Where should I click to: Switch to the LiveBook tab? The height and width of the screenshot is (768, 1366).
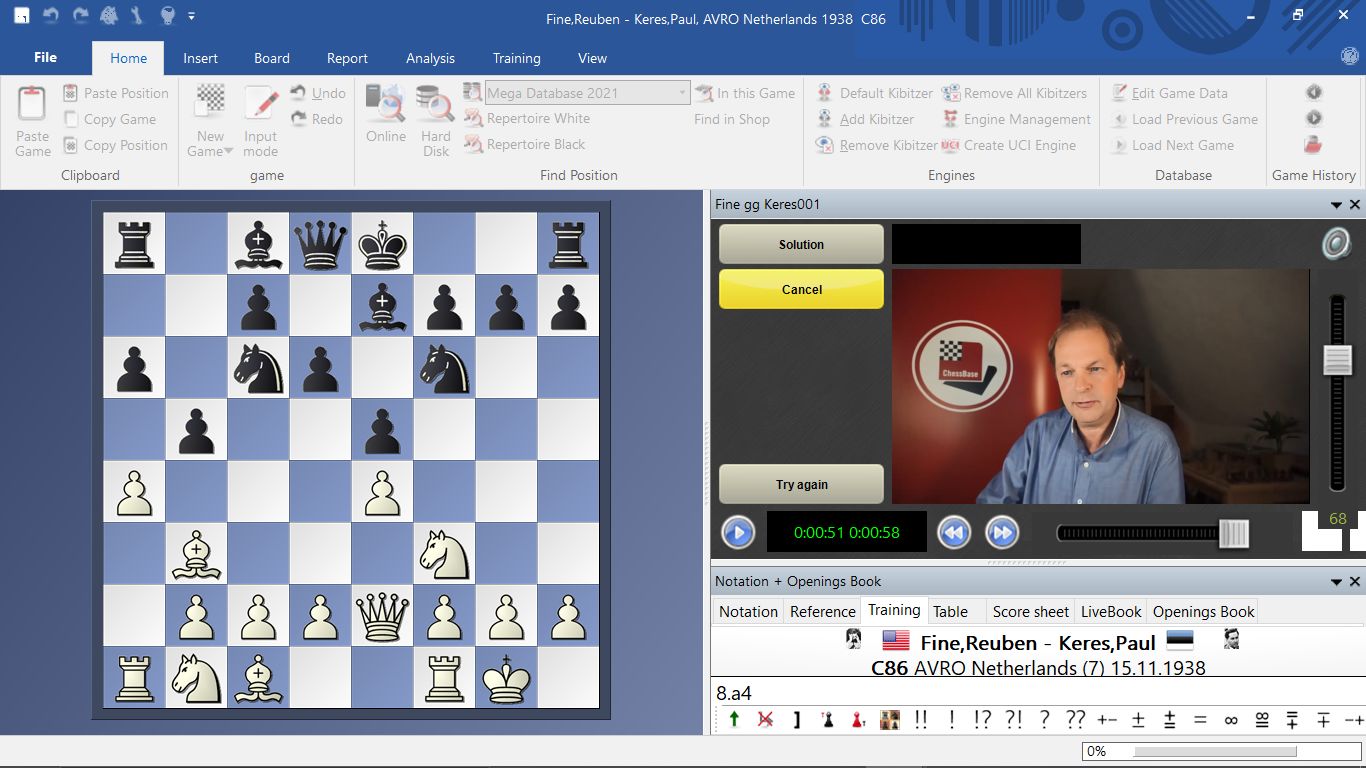coord(1110,611)
